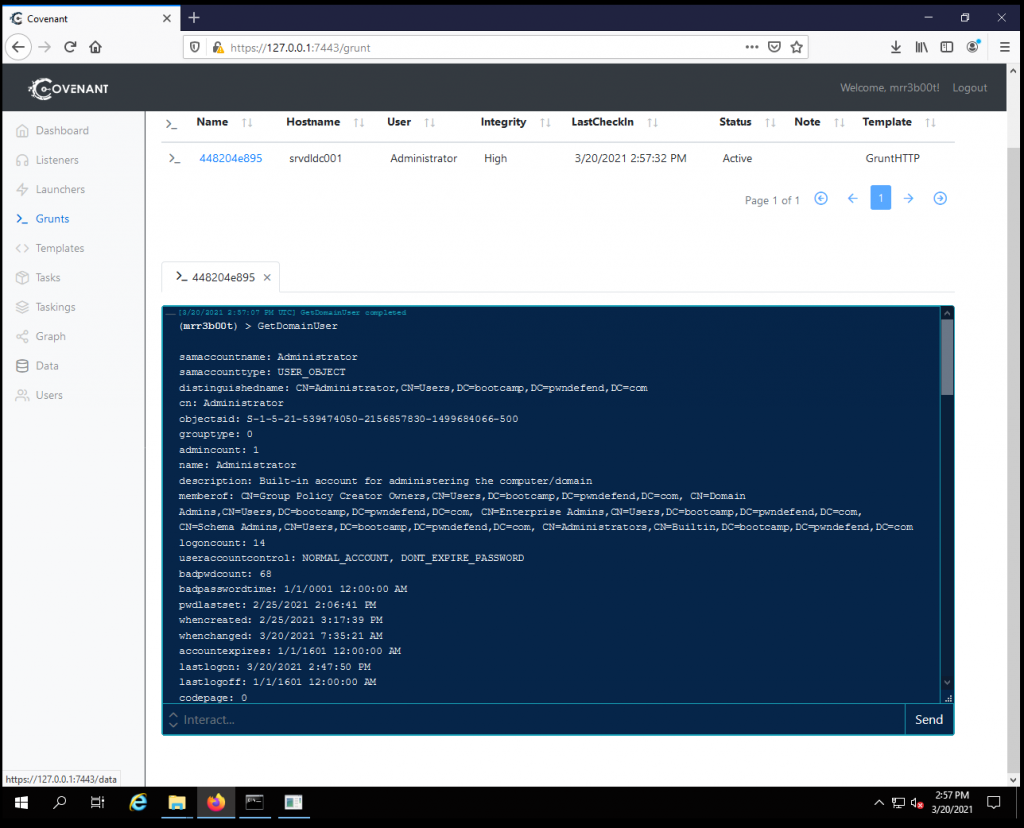This screenshot has width=1024, height=828.
Task: Open the Data section in the sidebar
Action: (x=55, y=366)
